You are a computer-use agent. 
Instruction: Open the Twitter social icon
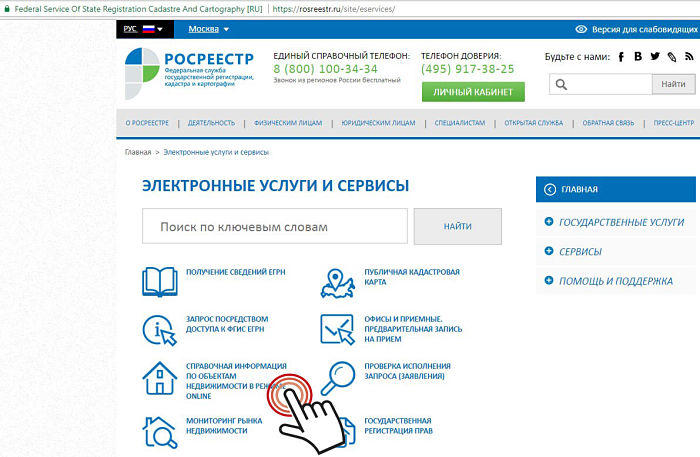655,56
